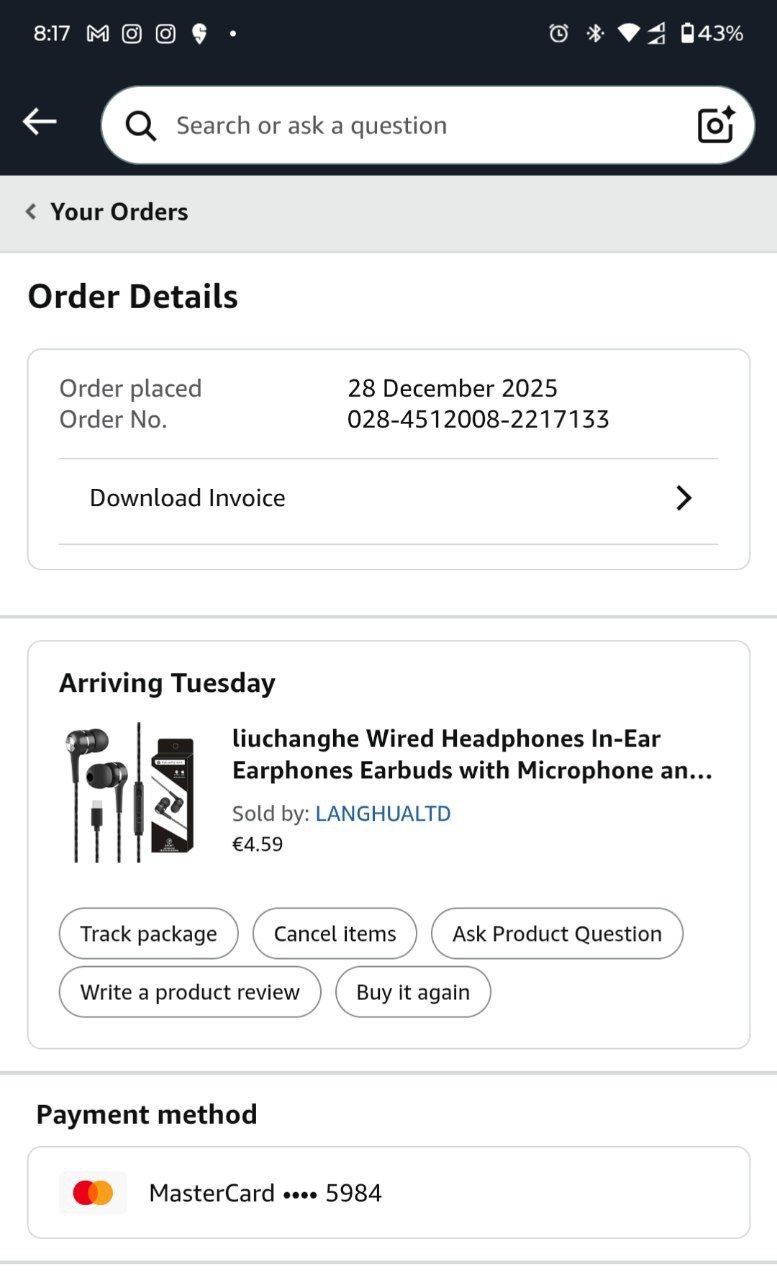
Task: Open Gmail notification in status bar
Action: (97, 34)
